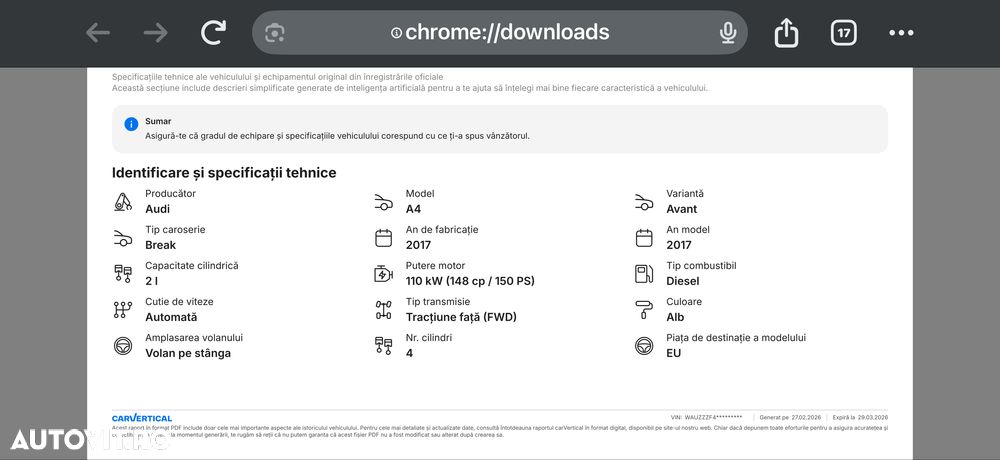Open the tab switcher showing 17 tabs
Viewport: 1000px width, 460px height.
(x=843, y=33)
